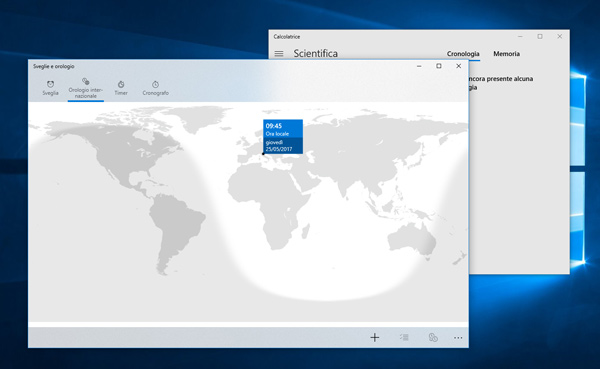Image resolution: width=600 pixels, height=369 pixels.
Task: Open the three-dot more options menu
Action: 458,338
